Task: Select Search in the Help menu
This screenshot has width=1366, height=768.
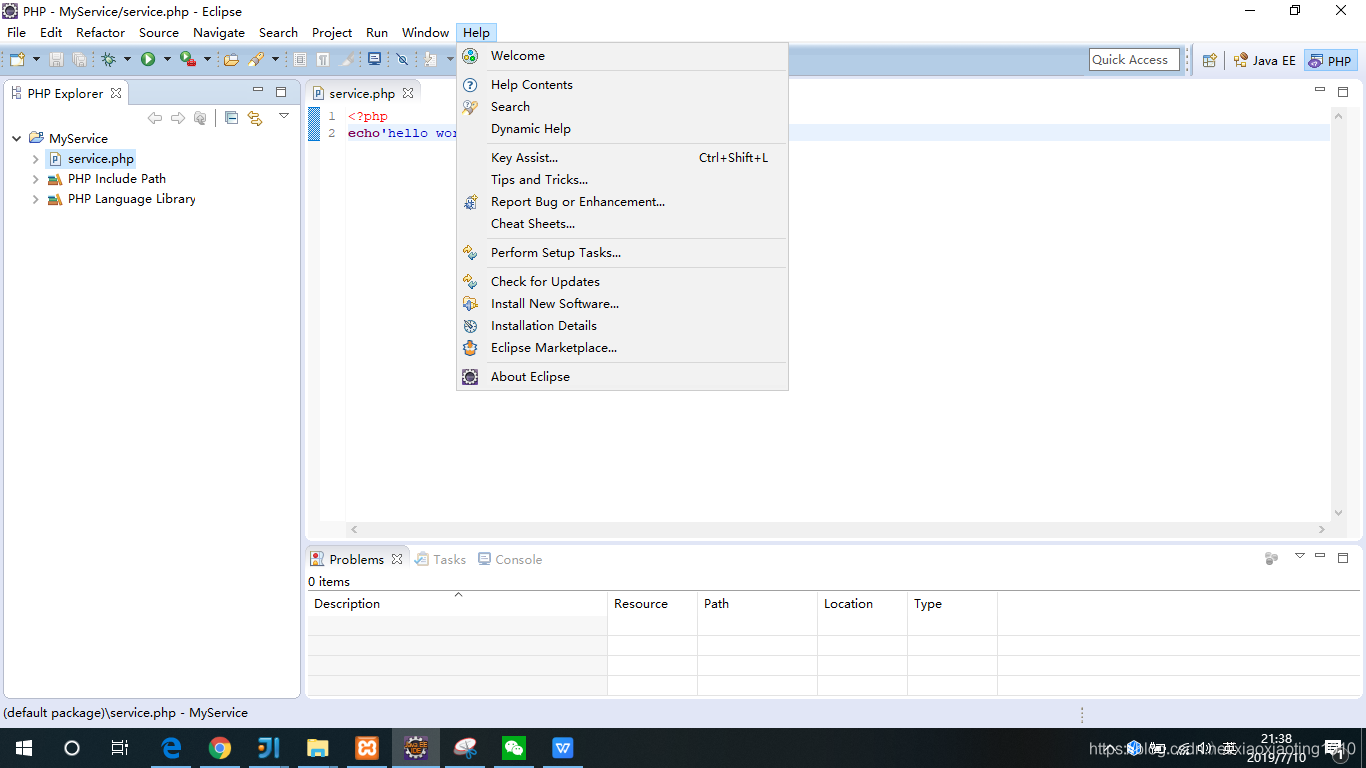Action: tap(622, 107)
